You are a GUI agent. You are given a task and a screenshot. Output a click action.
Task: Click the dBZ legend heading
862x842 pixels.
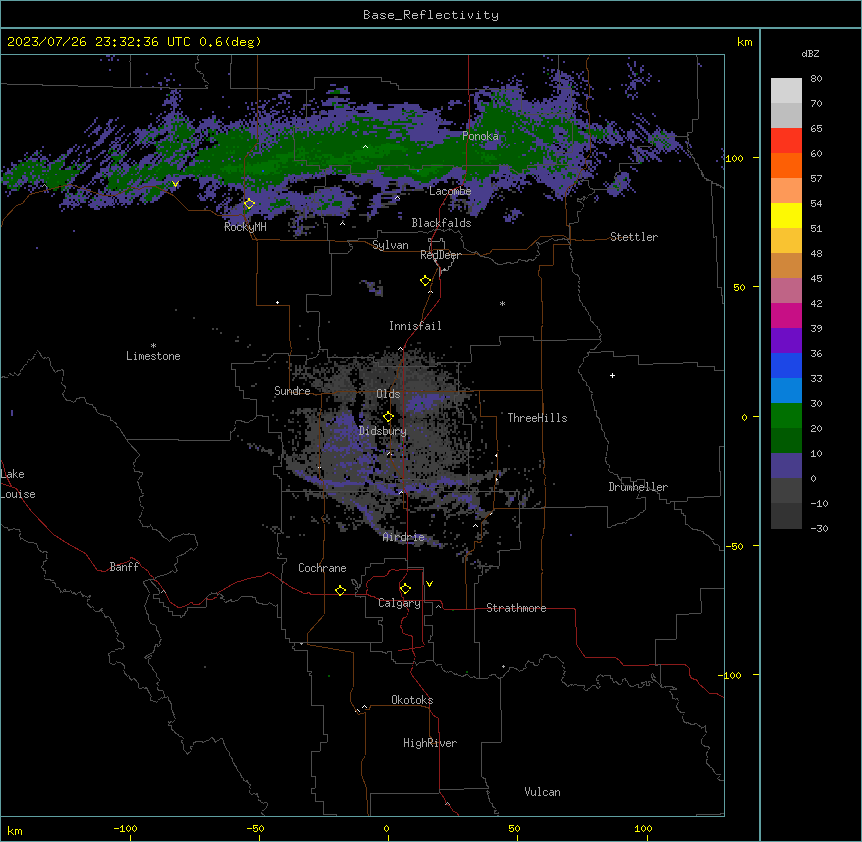point(810,53)
